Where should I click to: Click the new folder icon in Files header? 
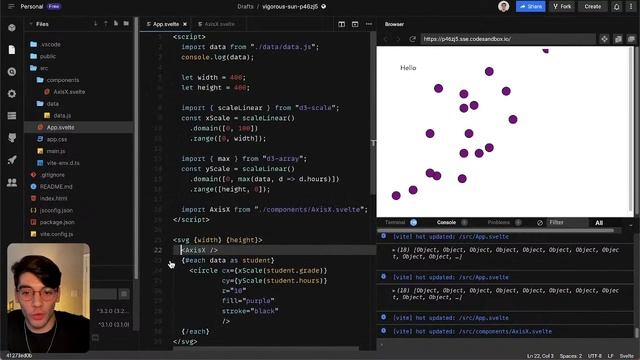tap(126, 24)
